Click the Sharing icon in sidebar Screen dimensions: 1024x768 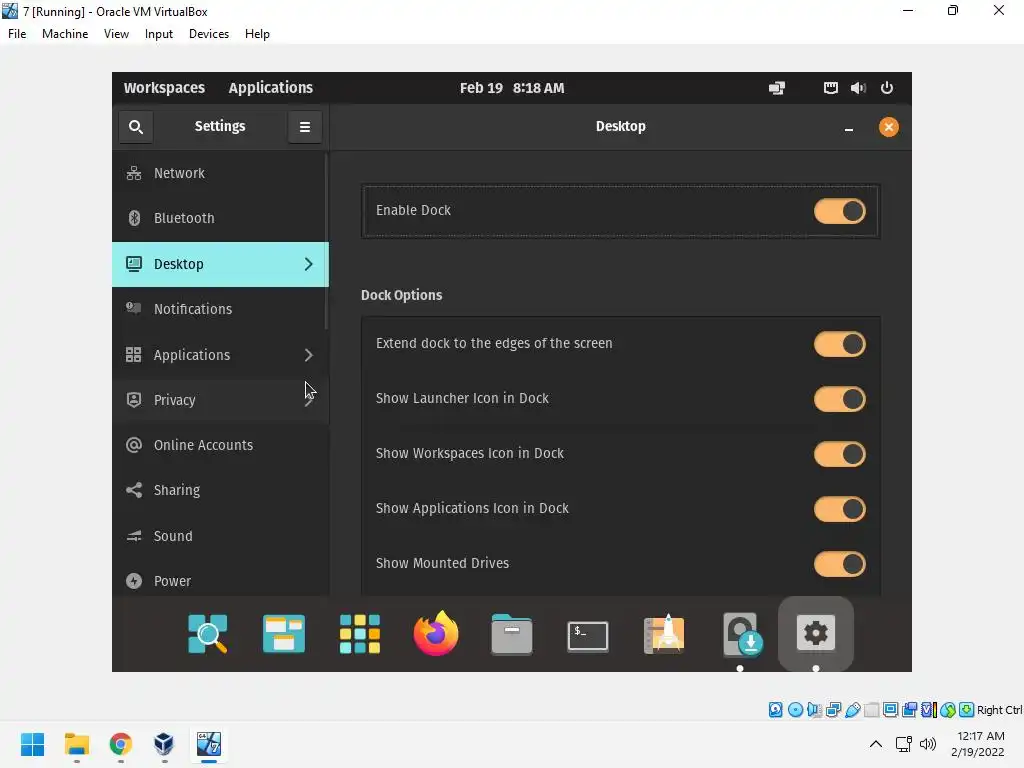coord(134,490)
